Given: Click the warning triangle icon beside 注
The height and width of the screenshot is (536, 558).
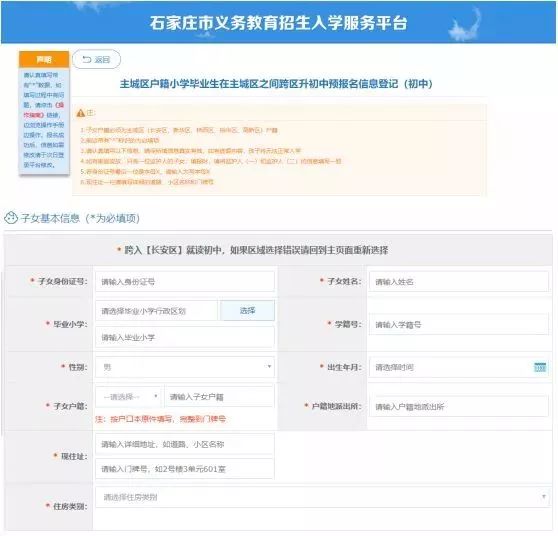Looking at the screenshot, I should [80, 113].
